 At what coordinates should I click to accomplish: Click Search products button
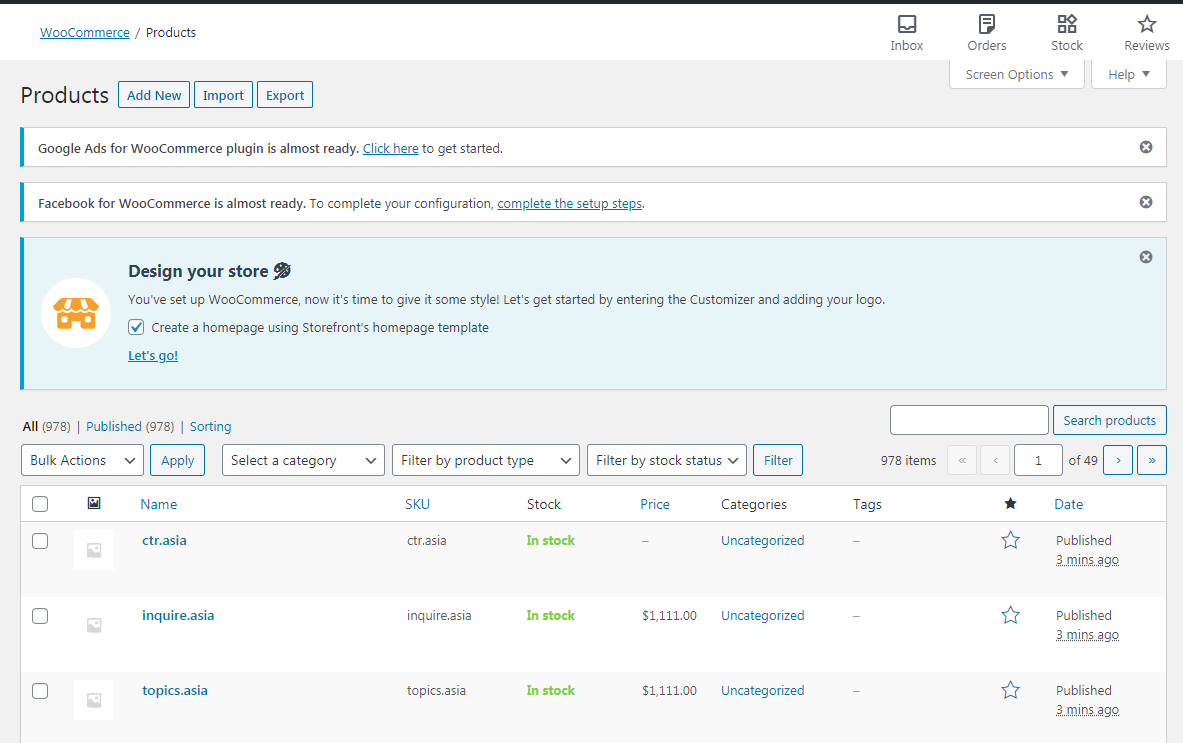(x=1109, y=420)
